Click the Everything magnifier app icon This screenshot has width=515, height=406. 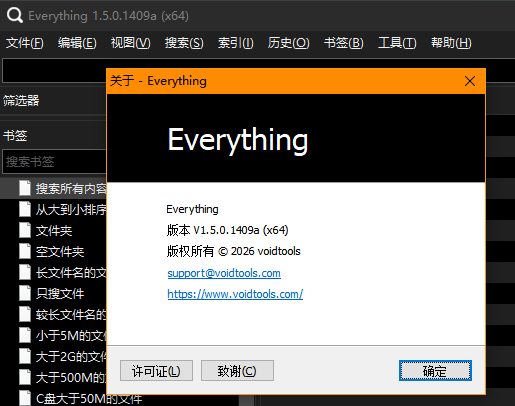(x=15, y=15)
